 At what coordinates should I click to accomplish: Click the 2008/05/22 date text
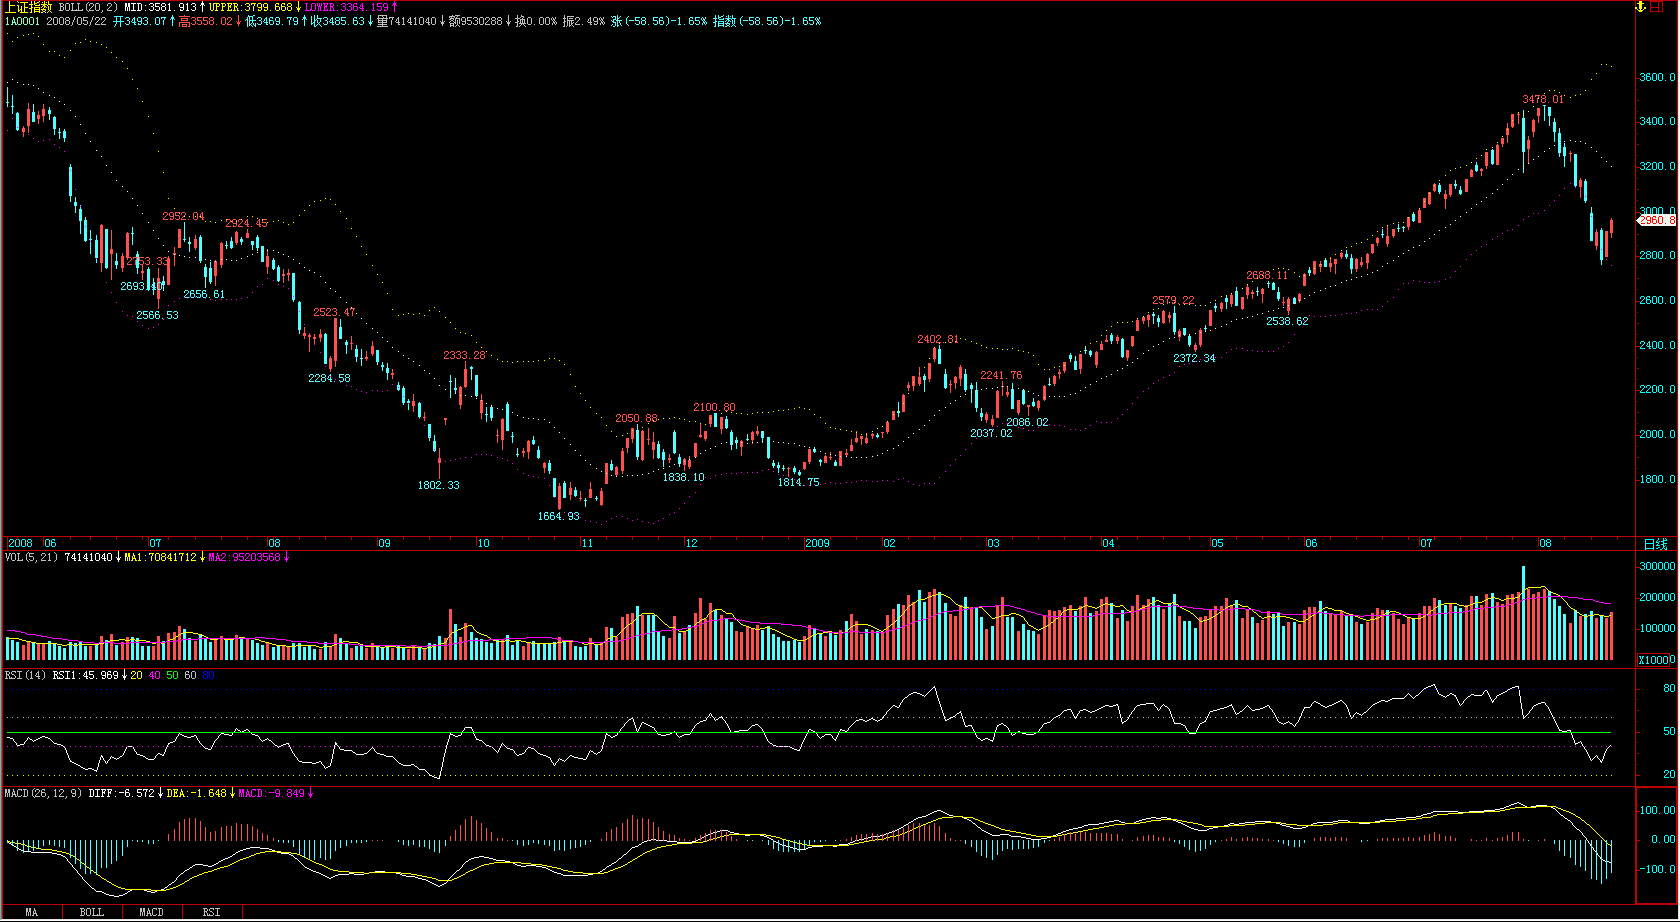pyautogui.click(x=76, y=21)
